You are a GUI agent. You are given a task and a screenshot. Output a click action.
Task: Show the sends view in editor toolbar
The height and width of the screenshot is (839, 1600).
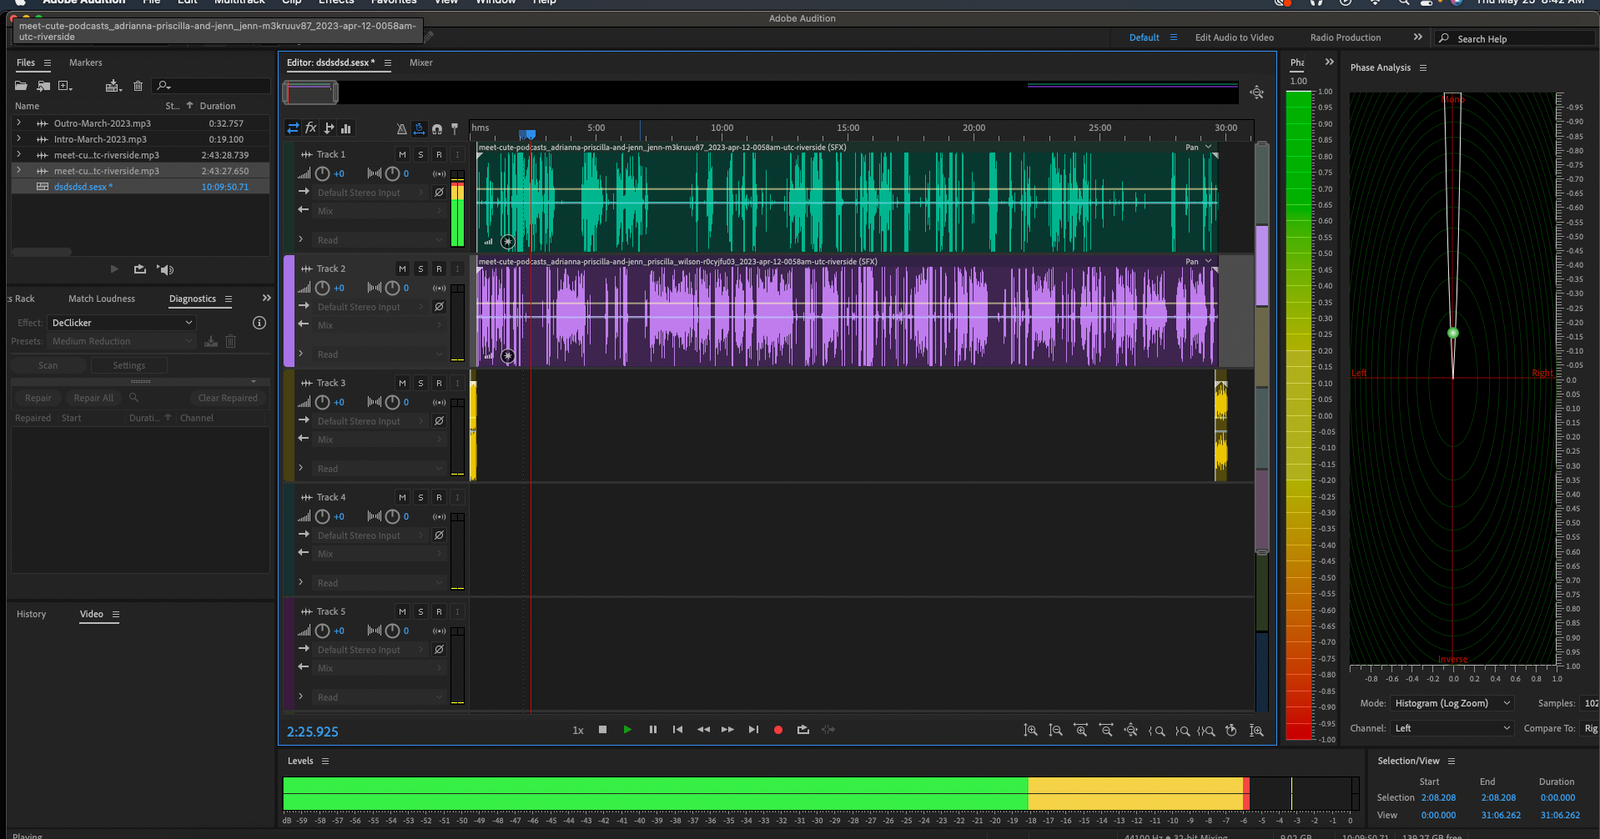click(x=329, y=128)
